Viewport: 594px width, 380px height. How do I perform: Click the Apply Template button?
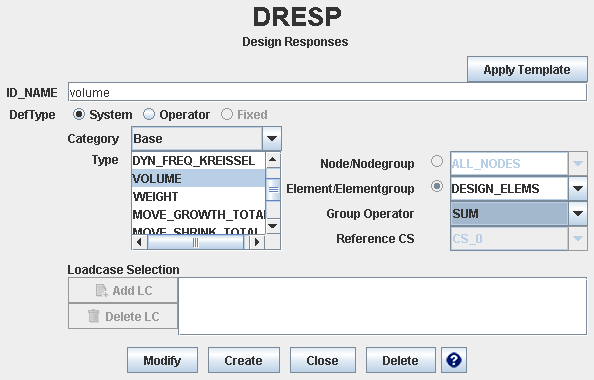pos(527,70)
